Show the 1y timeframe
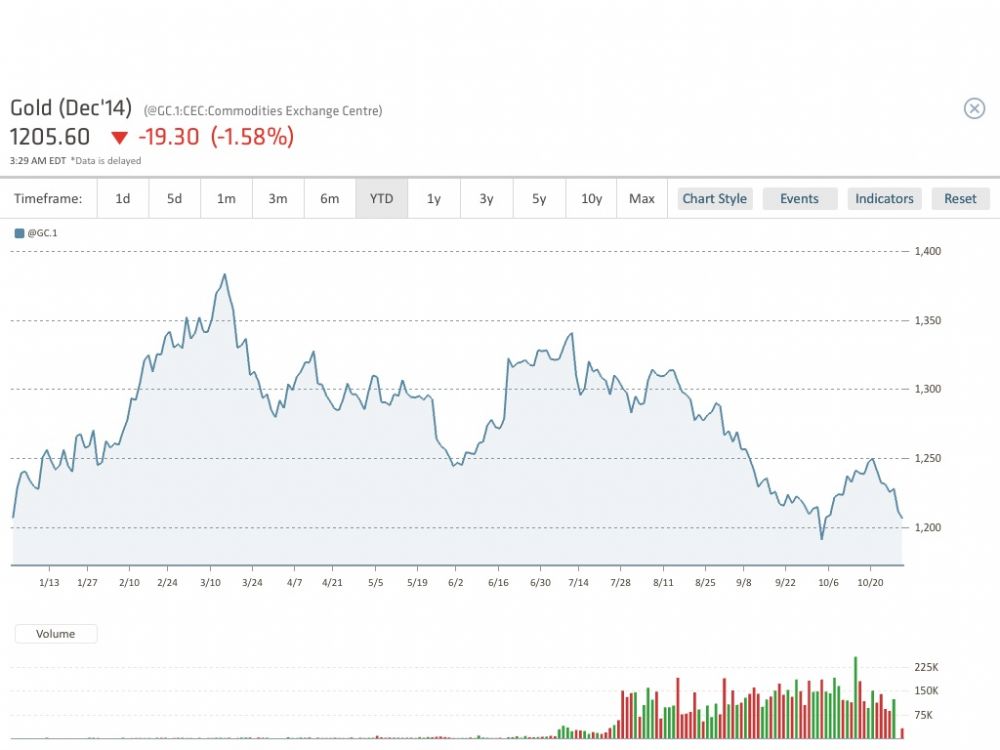 click(x=434, y=199)
